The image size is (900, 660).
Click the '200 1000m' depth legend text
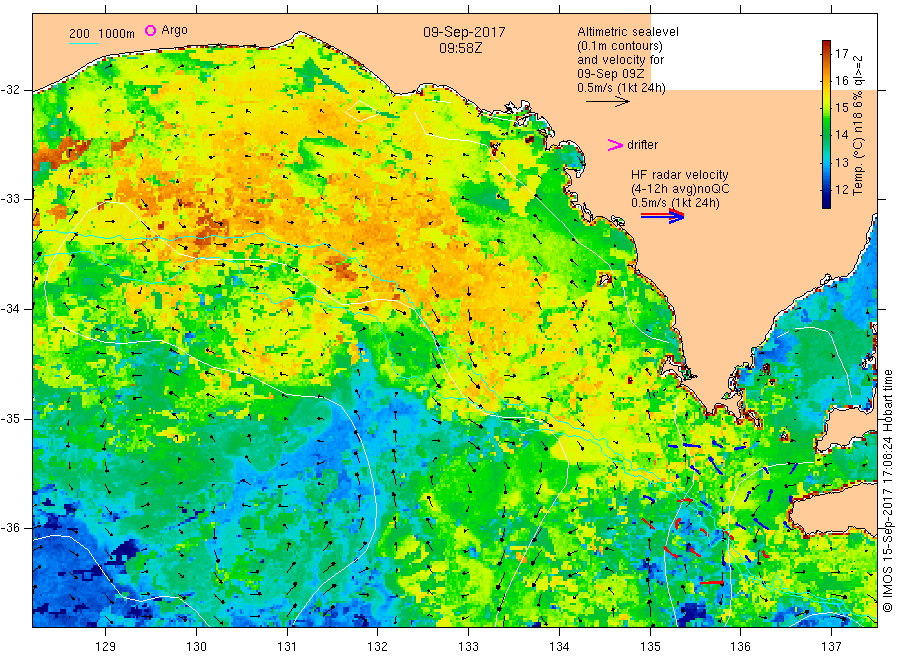pos(102,33)
